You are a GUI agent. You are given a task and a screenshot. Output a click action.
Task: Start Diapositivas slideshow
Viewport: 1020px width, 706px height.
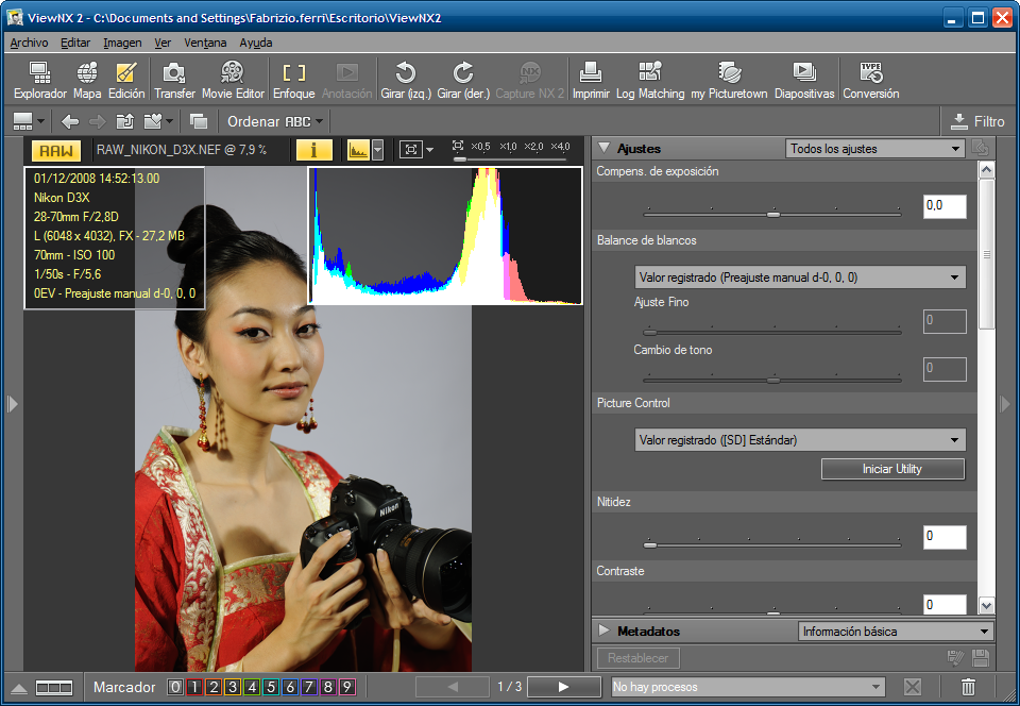(804, 80)
